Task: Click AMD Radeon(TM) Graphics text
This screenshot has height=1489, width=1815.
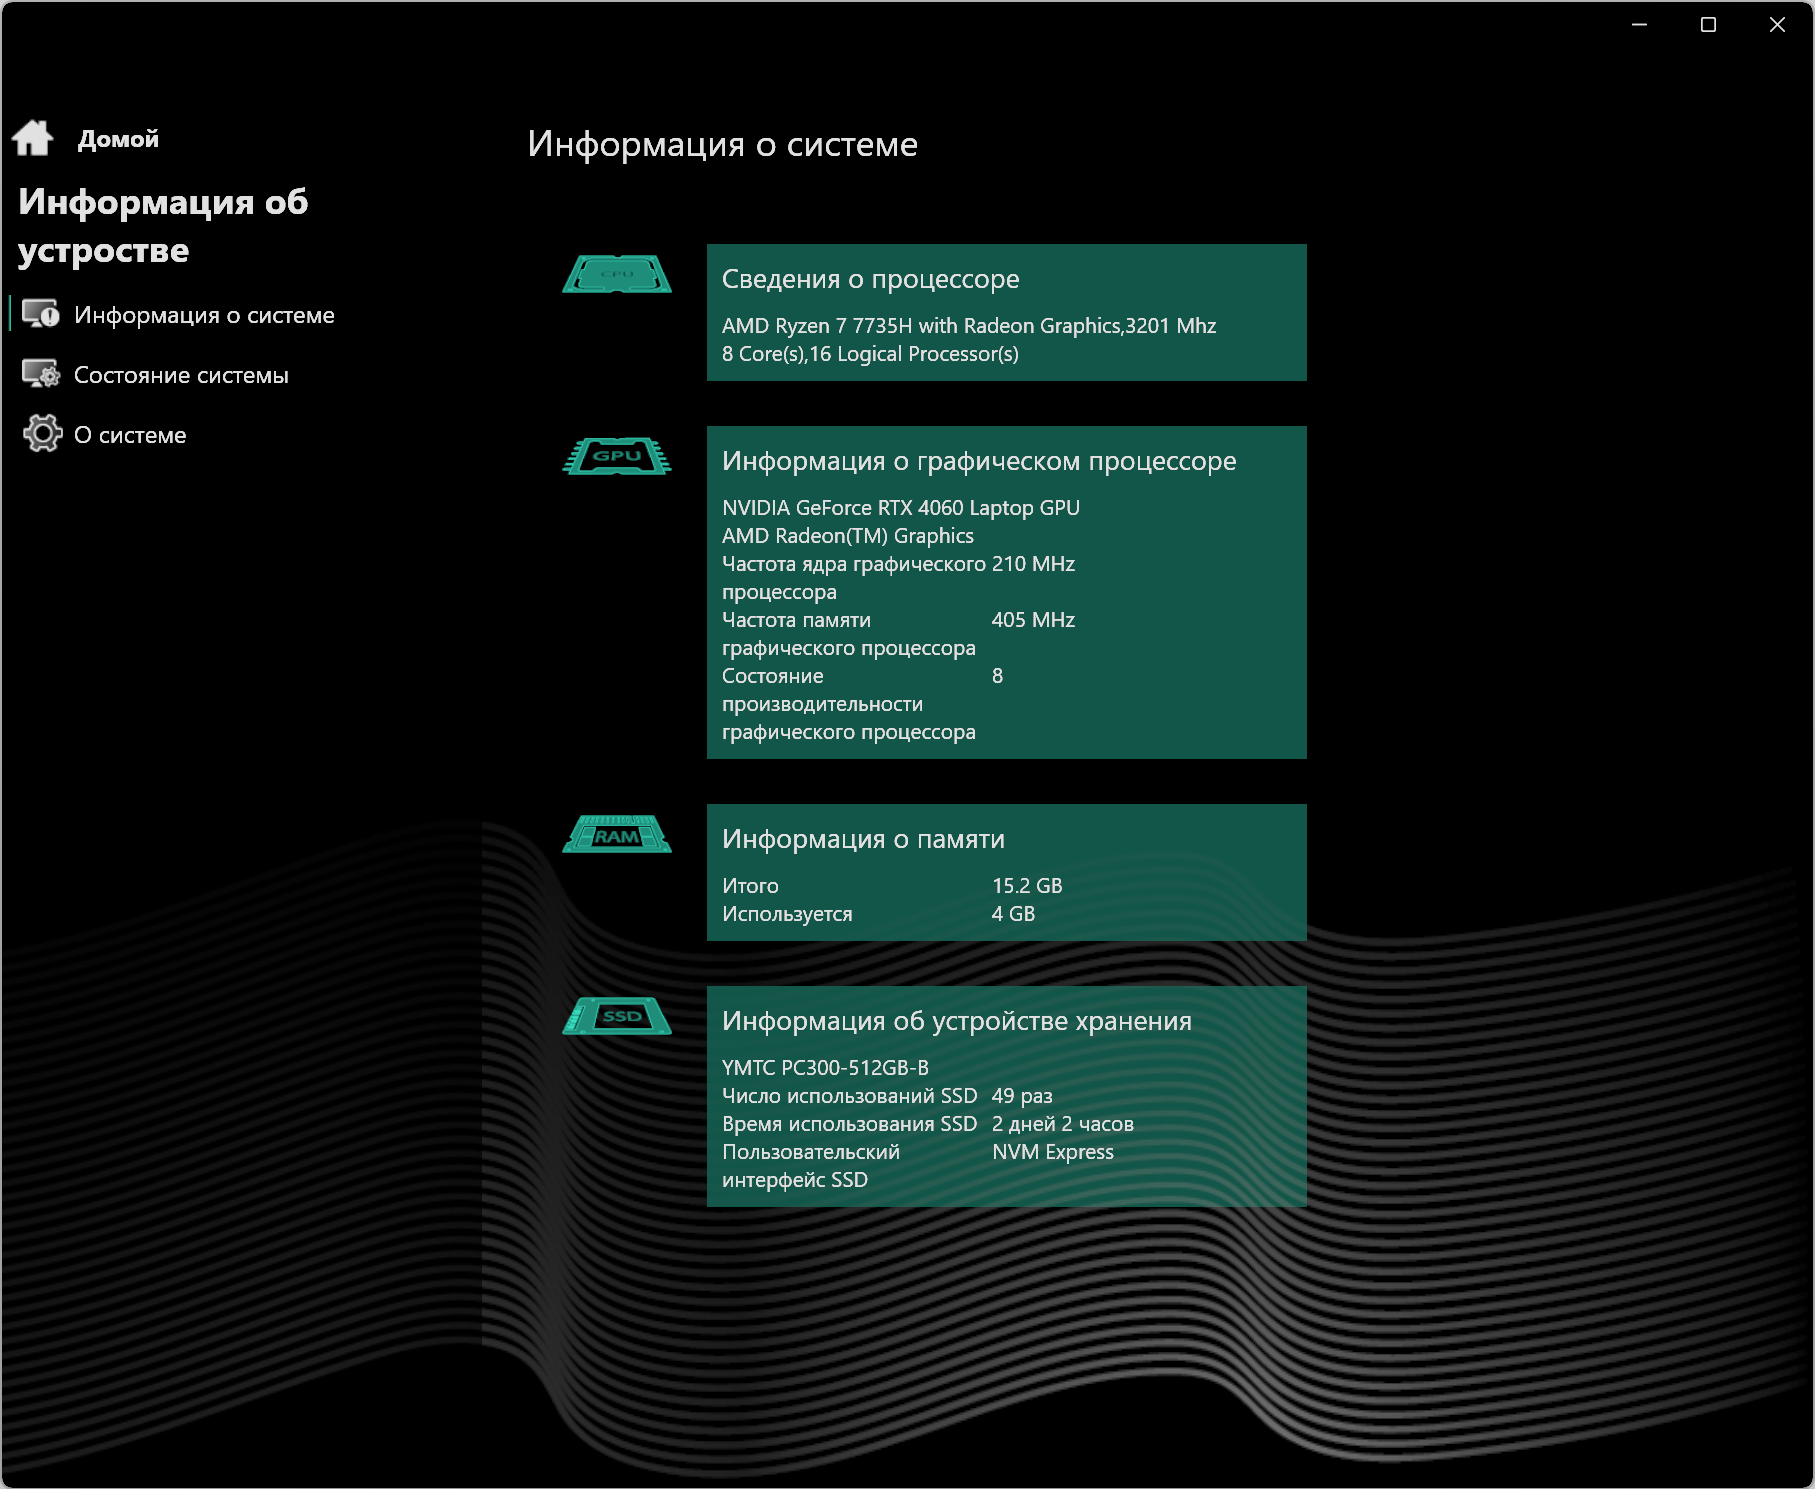Action: click(x=848, y=536)
